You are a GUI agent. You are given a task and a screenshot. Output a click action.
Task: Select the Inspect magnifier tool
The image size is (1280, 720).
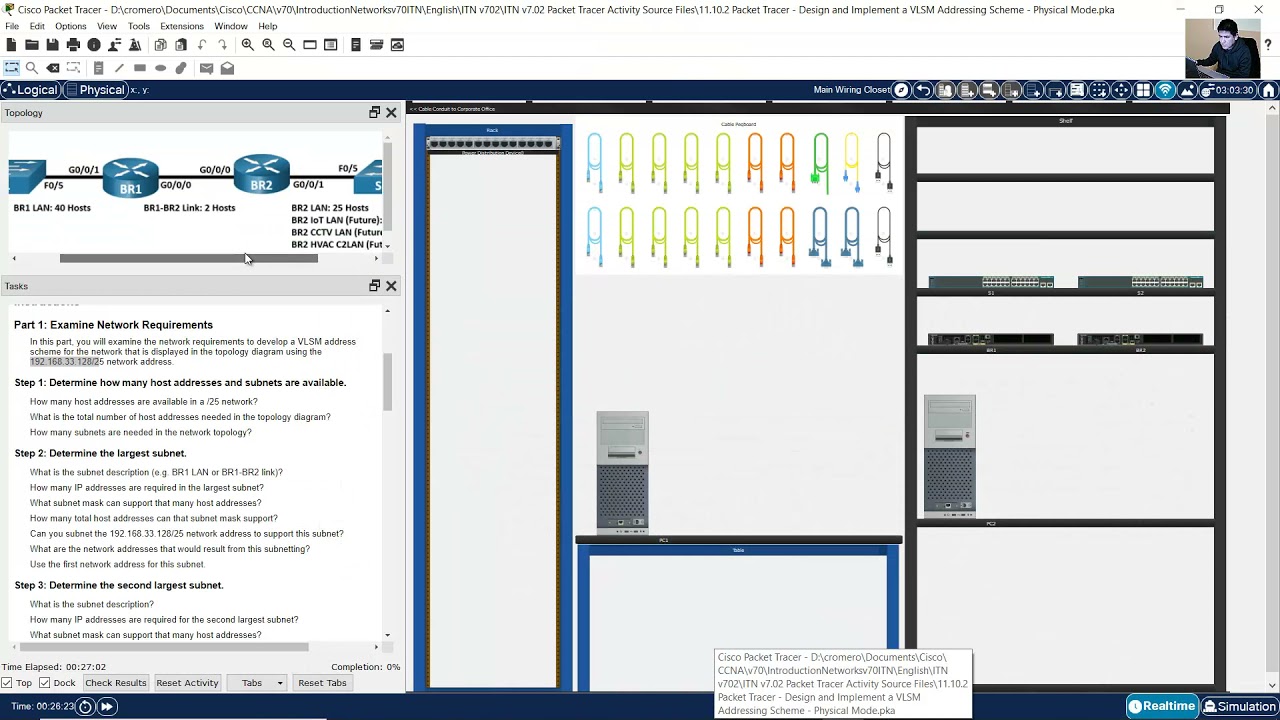[32, 68]
